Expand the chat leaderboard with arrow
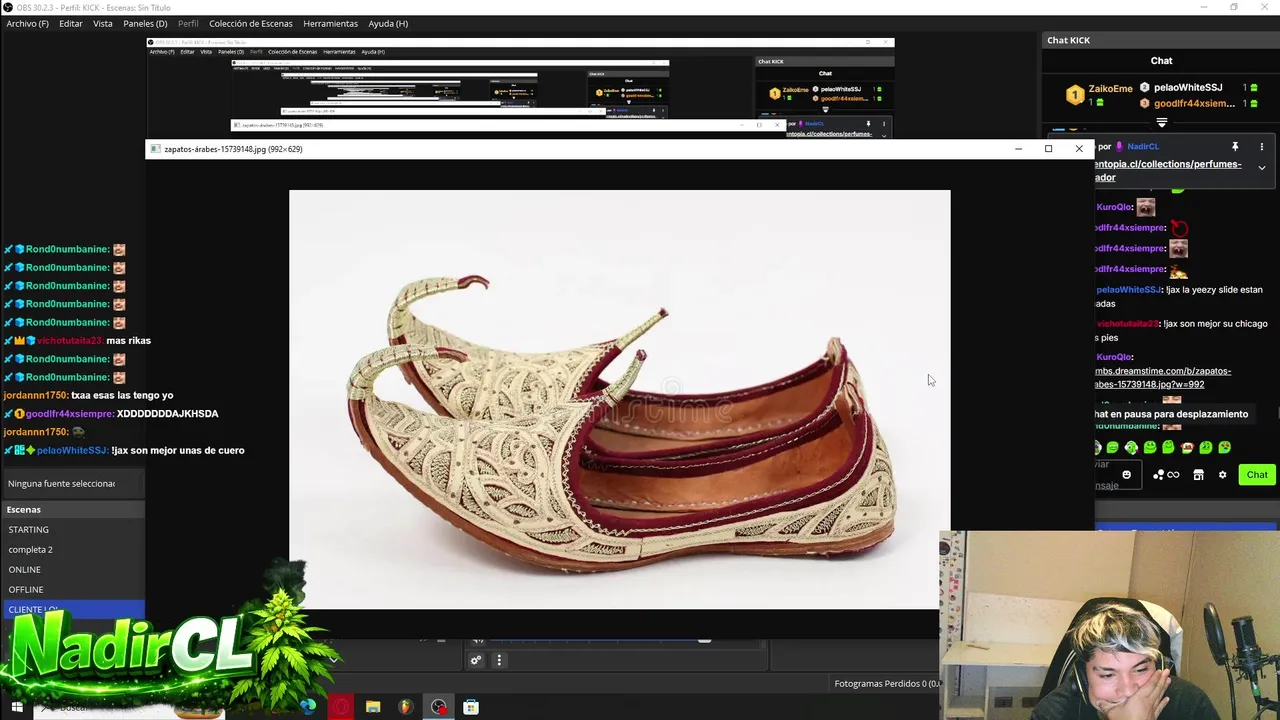Screen dimensions: 1280x720 1162,122
